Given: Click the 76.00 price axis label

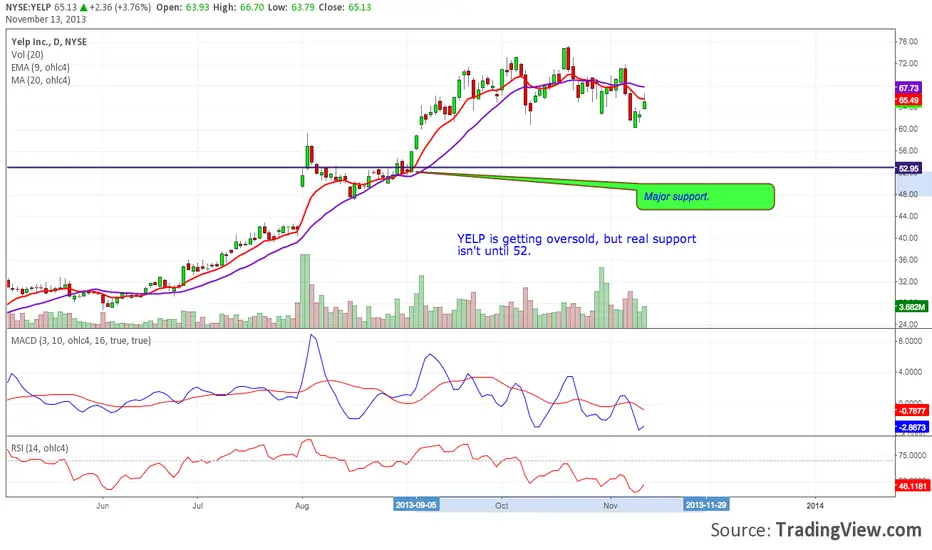Looking at the screenshot, I should pyautogui.click(x=908, y=42).
